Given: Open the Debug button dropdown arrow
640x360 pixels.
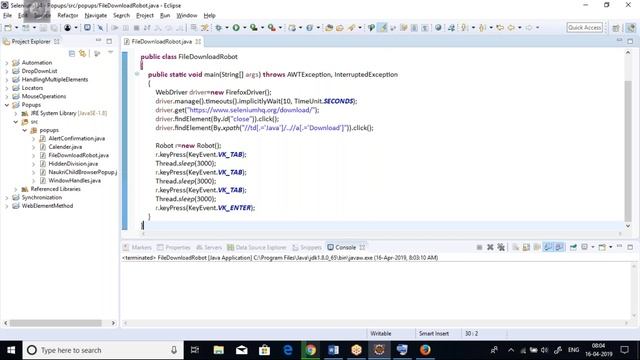Looking at the screenshot, I should point(227,28).
